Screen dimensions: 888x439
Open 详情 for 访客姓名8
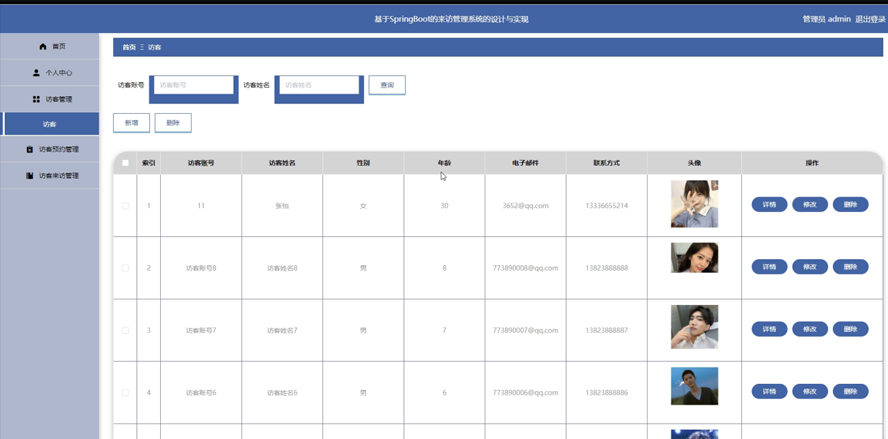coord(769,267)
